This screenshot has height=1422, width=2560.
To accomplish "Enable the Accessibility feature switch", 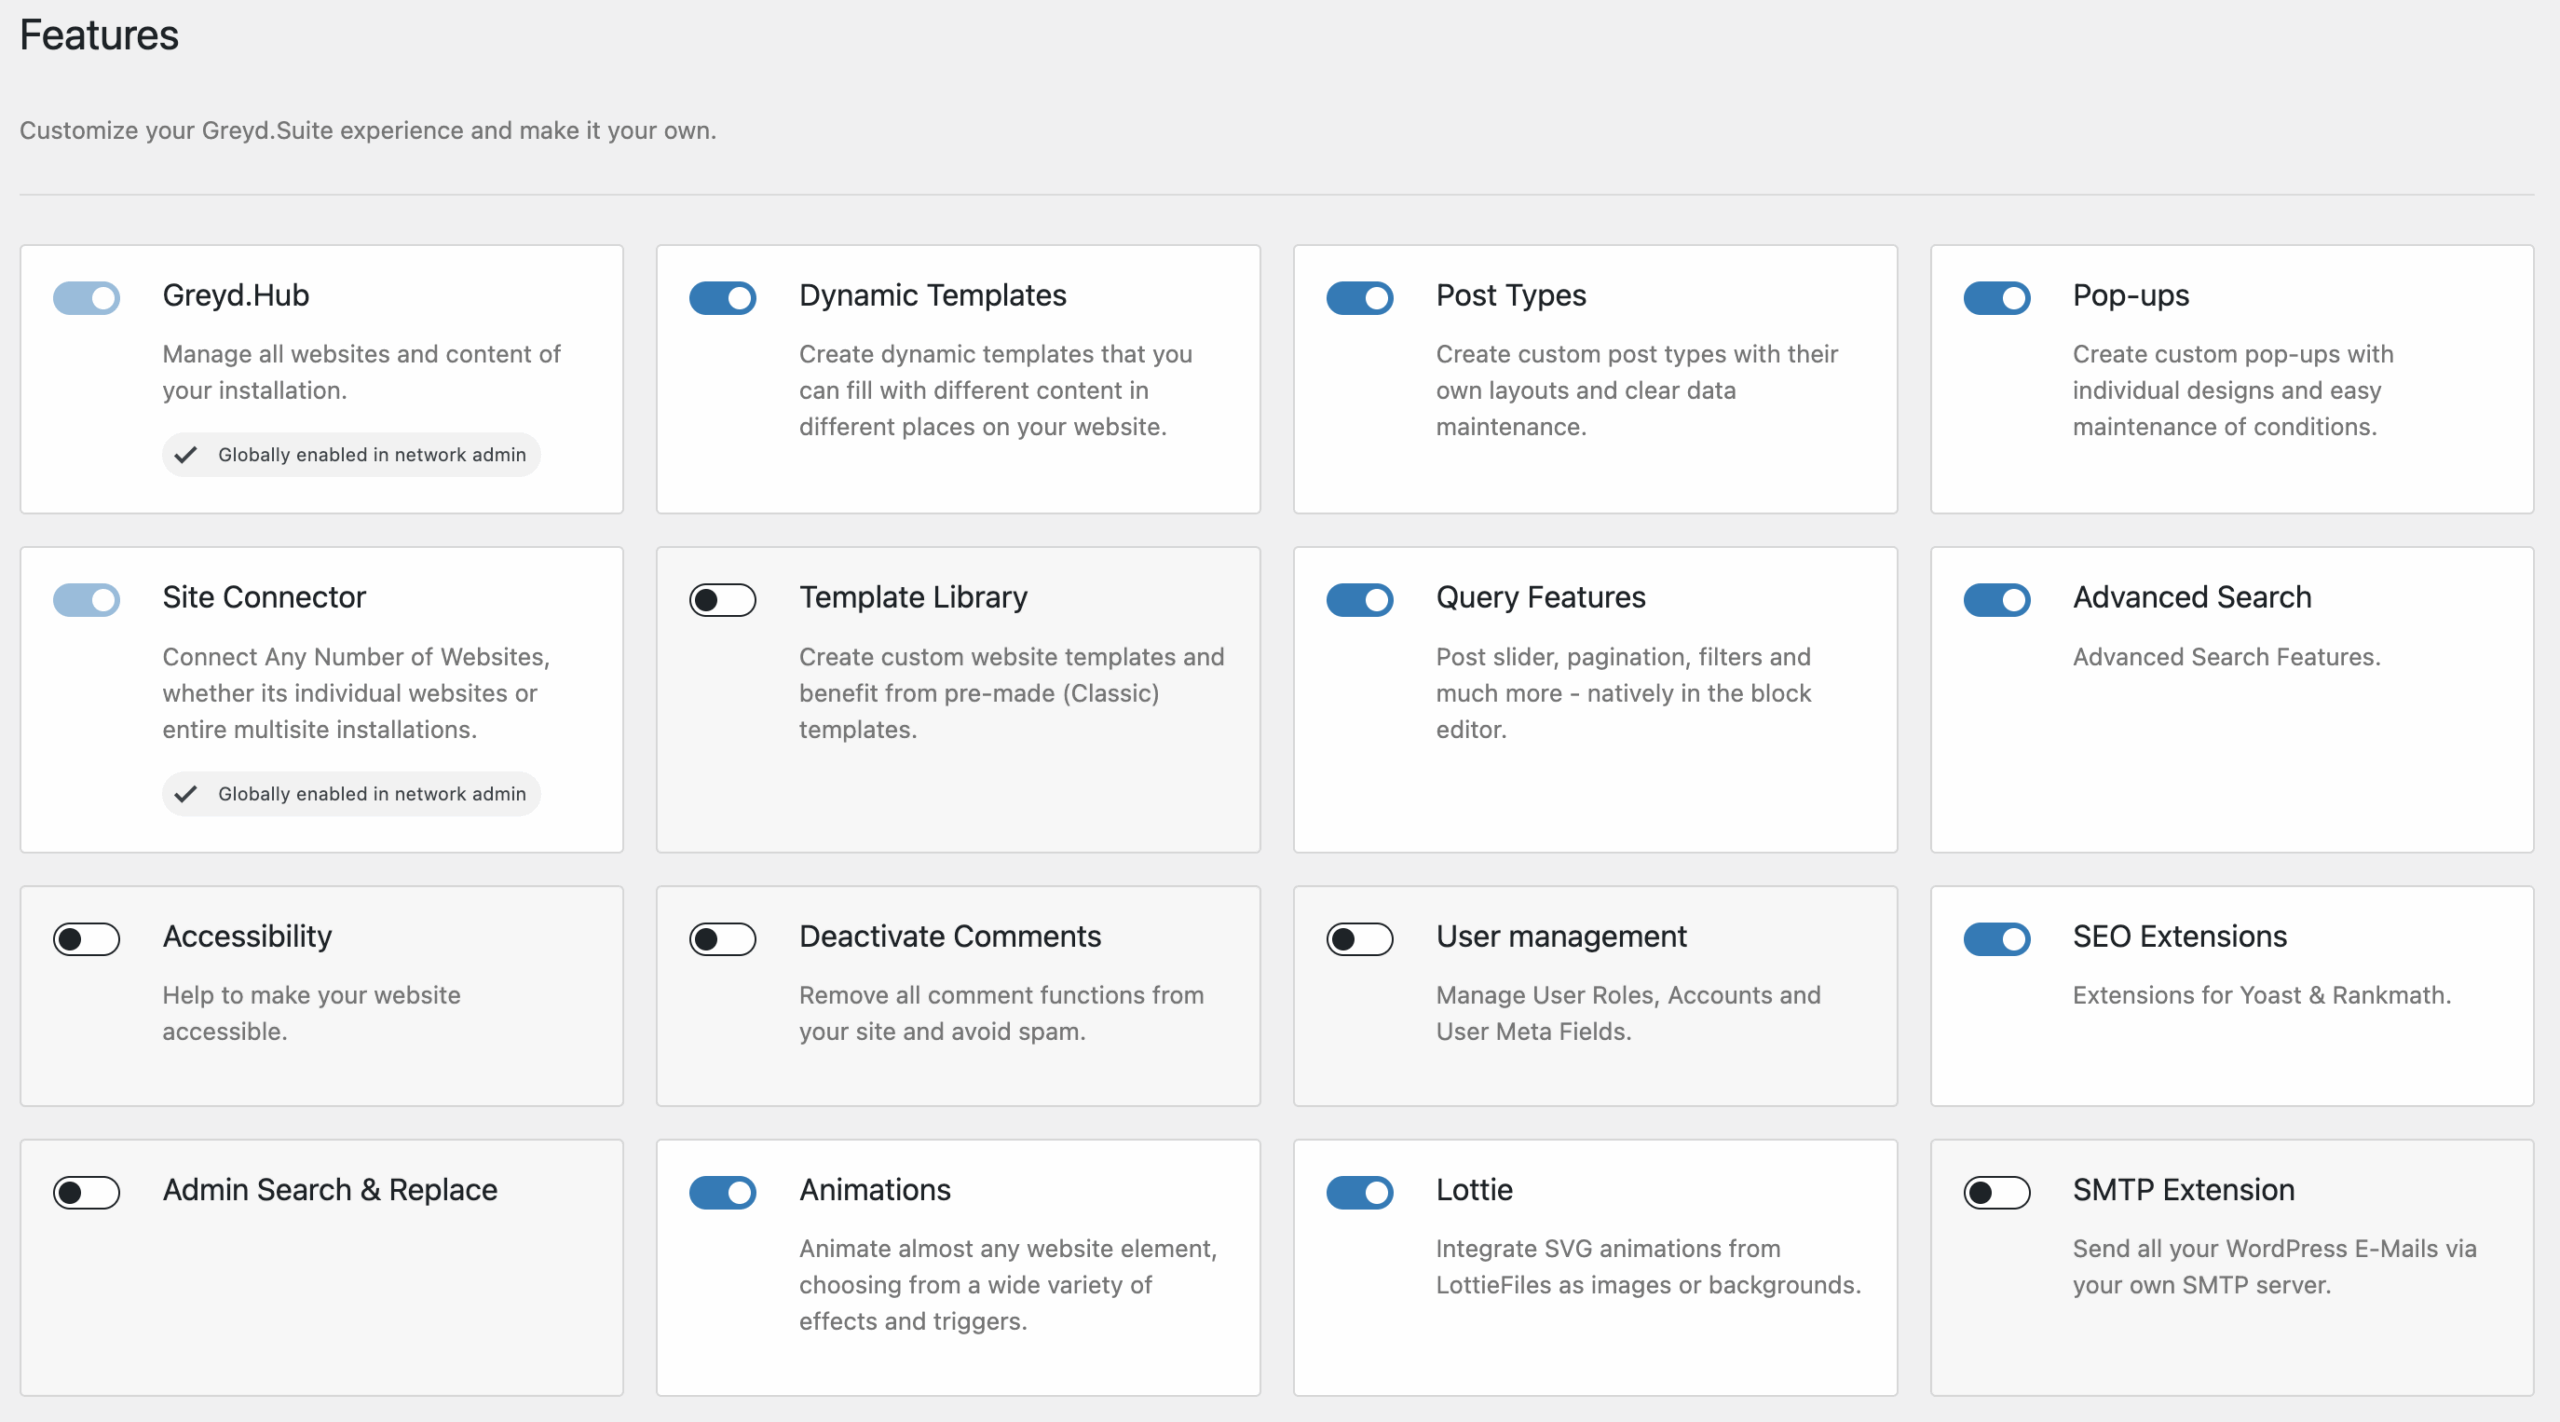I will (x=86, y=939).
